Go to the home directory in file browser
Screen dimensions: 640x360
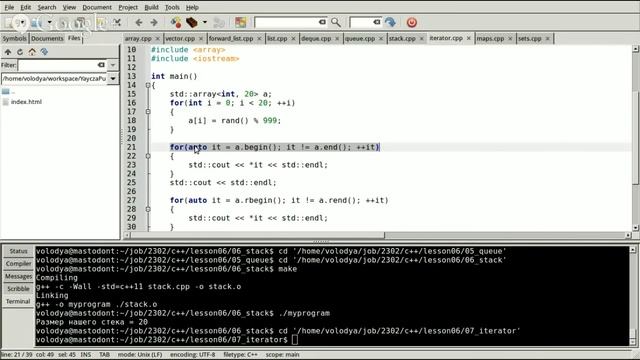click(32, 52)
